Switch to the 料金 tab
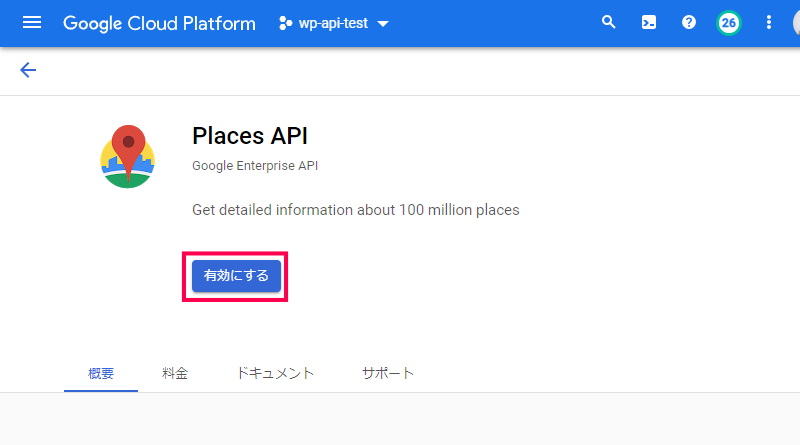The height and width of the screenshot is (445, 800). click(x=175, y=374)
